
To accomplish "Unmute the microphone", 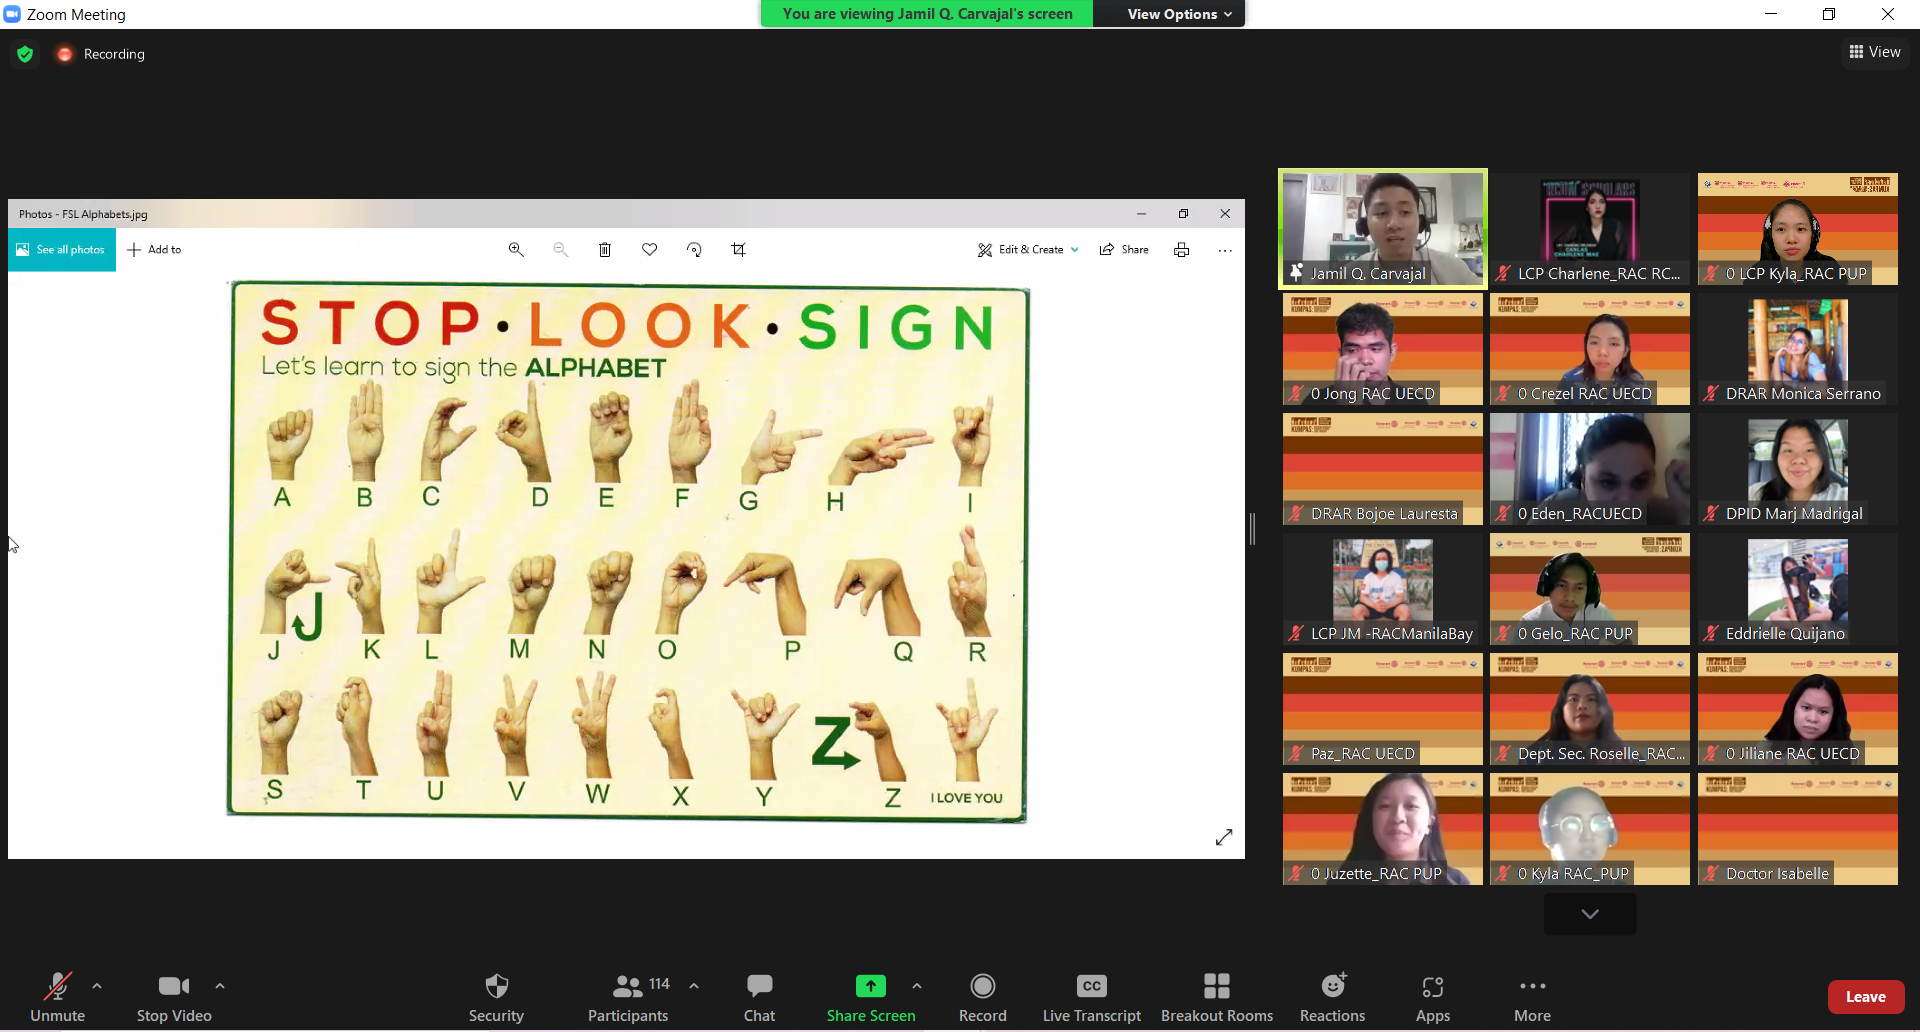I will coord(57,996).
